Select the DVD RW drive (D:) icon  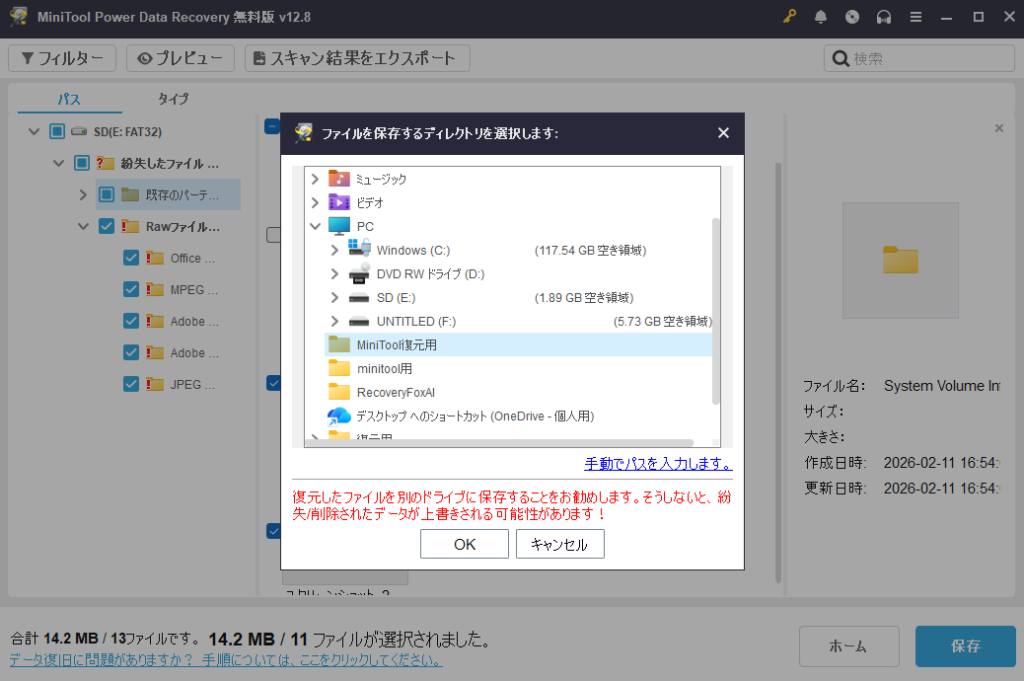click(x=359, y=273)
